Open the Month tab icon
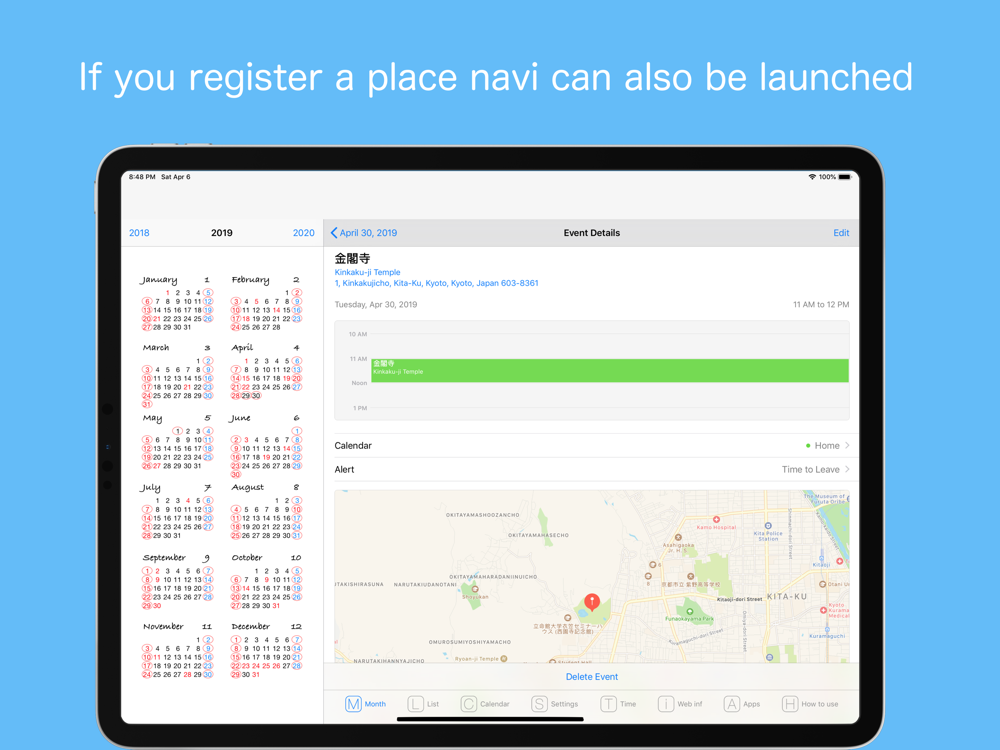The image size is (1000, 750). pyautogui.click(x=353, y=703)
